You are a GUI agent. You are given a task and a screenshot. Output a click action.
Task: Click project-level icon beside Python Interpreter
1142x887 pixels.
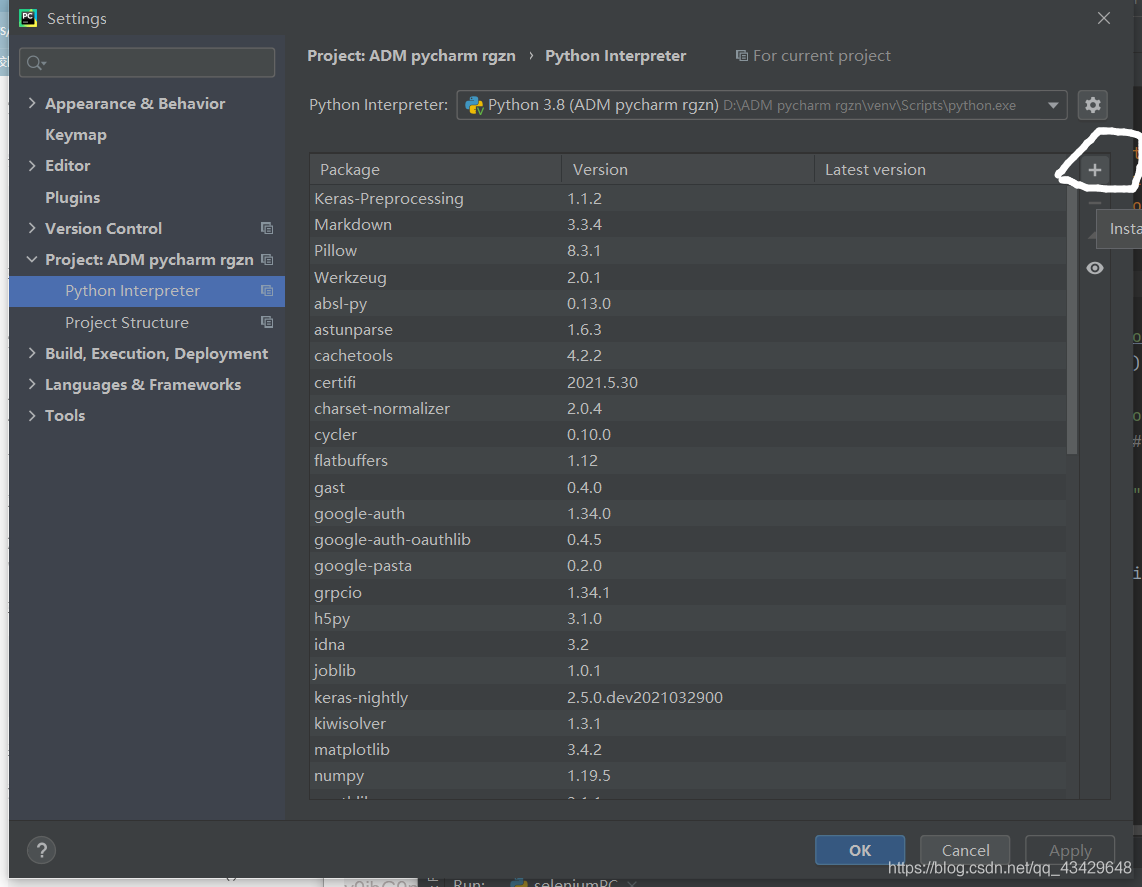[267, 291]
